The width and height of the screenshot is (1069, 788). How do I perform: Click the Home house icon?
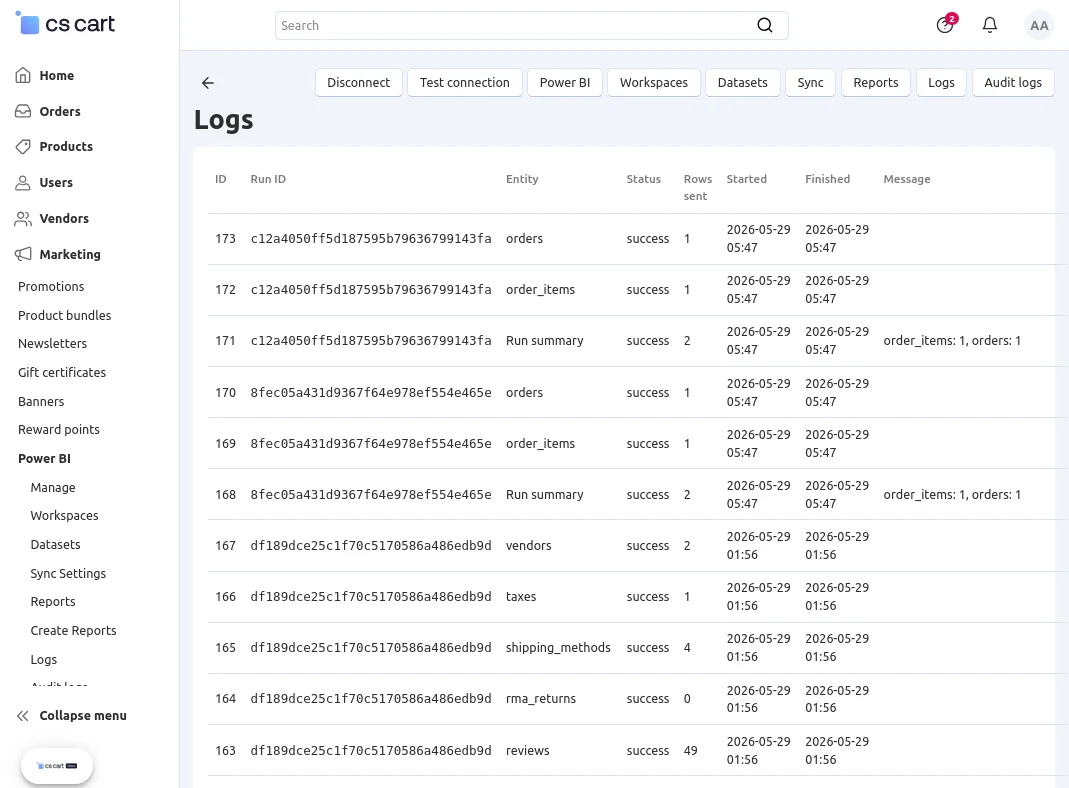[x=22, y=75]
